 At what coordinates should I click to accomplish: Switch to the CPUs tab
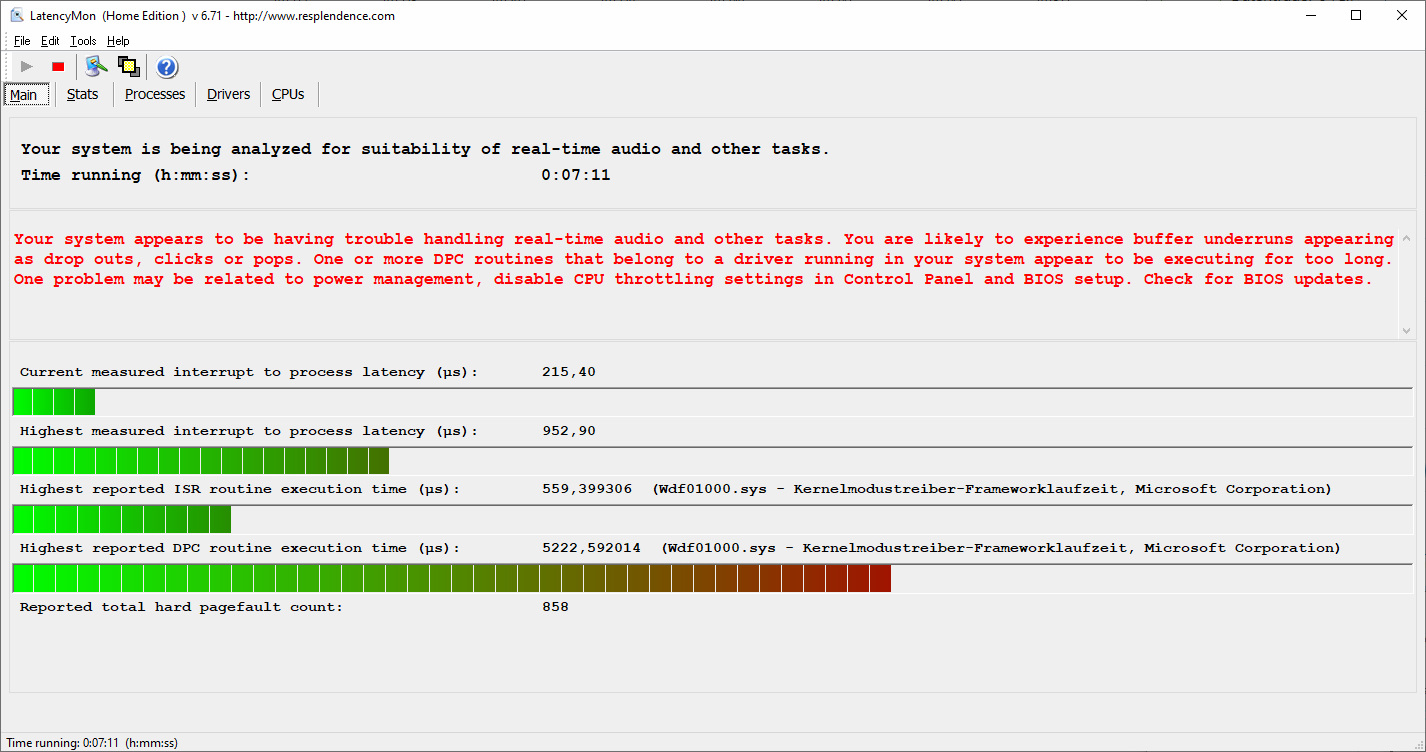coord(288,94)
